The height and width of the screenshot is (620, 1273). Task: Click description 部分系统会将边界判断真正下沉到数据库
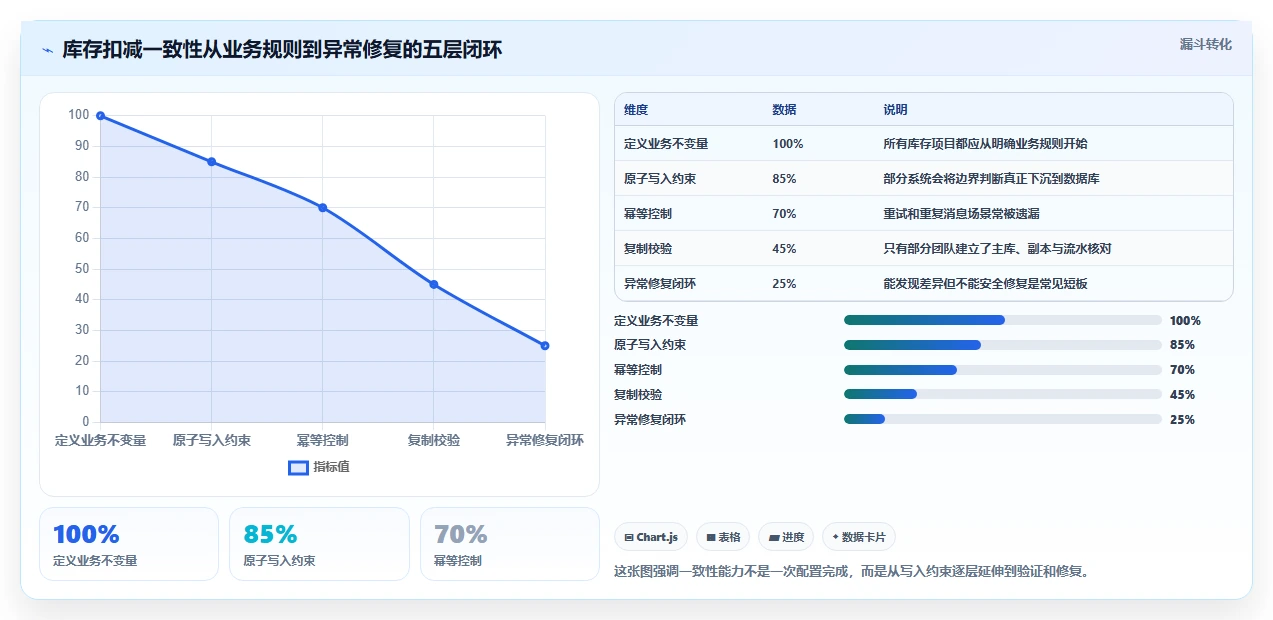coord(991,179)
